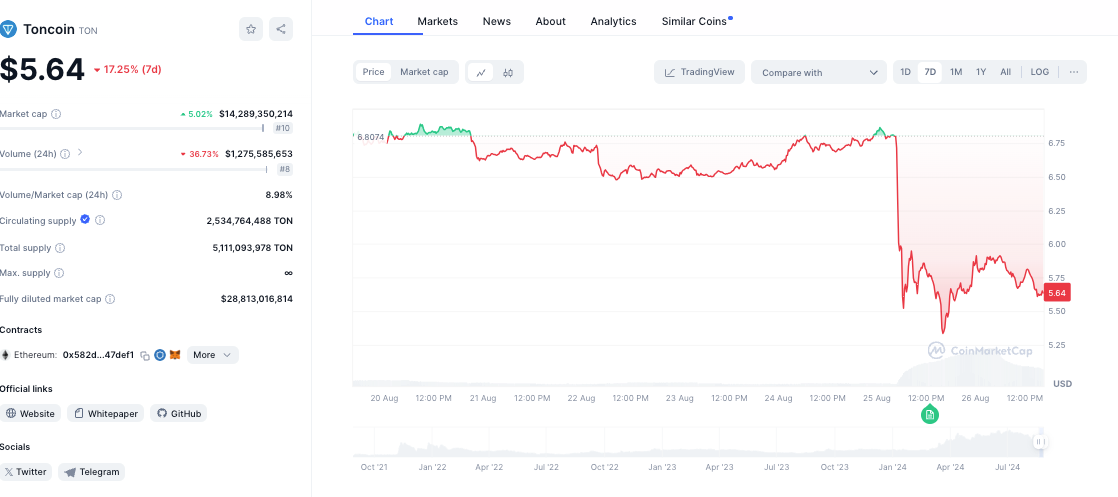Viewport: 1118px width, 497px height.
Task: Expand the Volume (24h) chevron
Action: point(80,153)
